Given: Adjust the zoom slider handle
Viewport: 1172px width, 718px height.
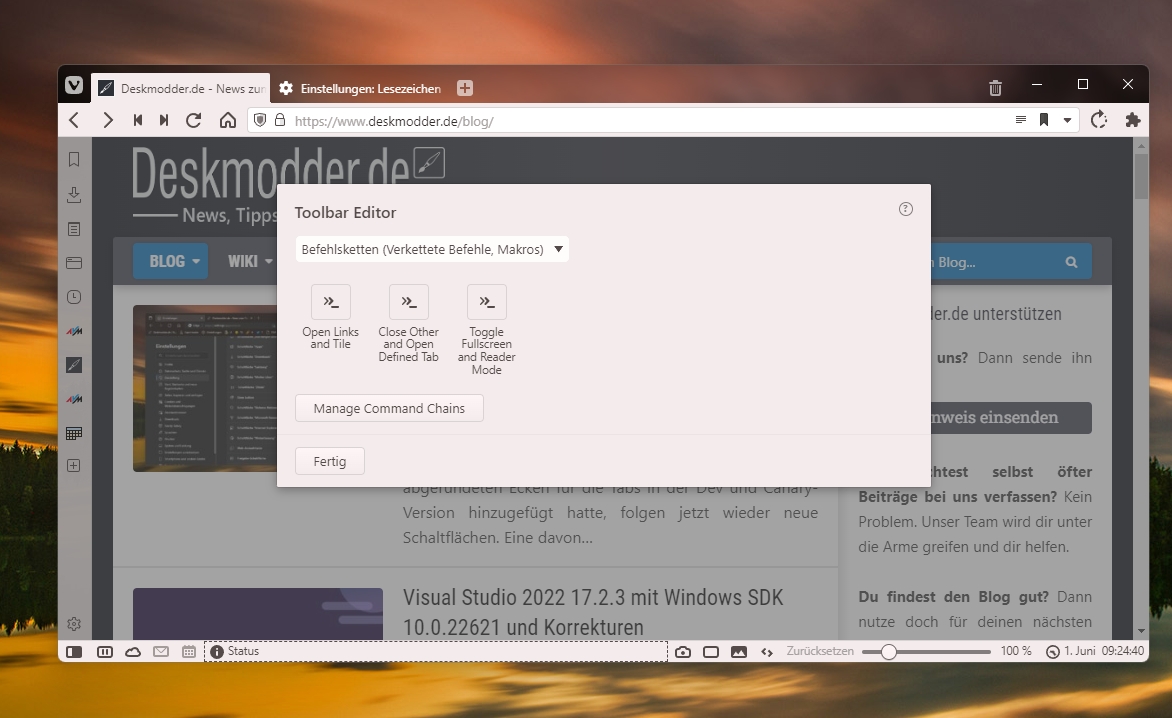Looking at the screenshot, I should pos(888,652).
